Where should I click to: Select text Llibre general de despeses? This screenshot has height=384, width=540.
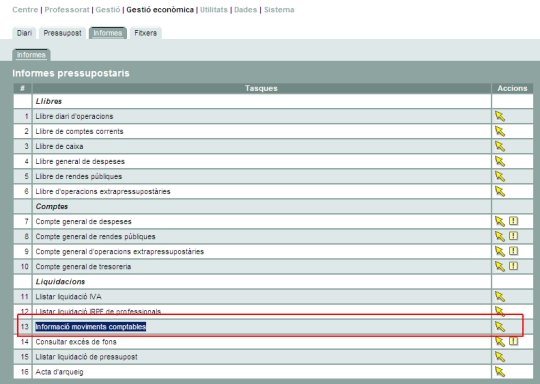(x=80, y=162)
